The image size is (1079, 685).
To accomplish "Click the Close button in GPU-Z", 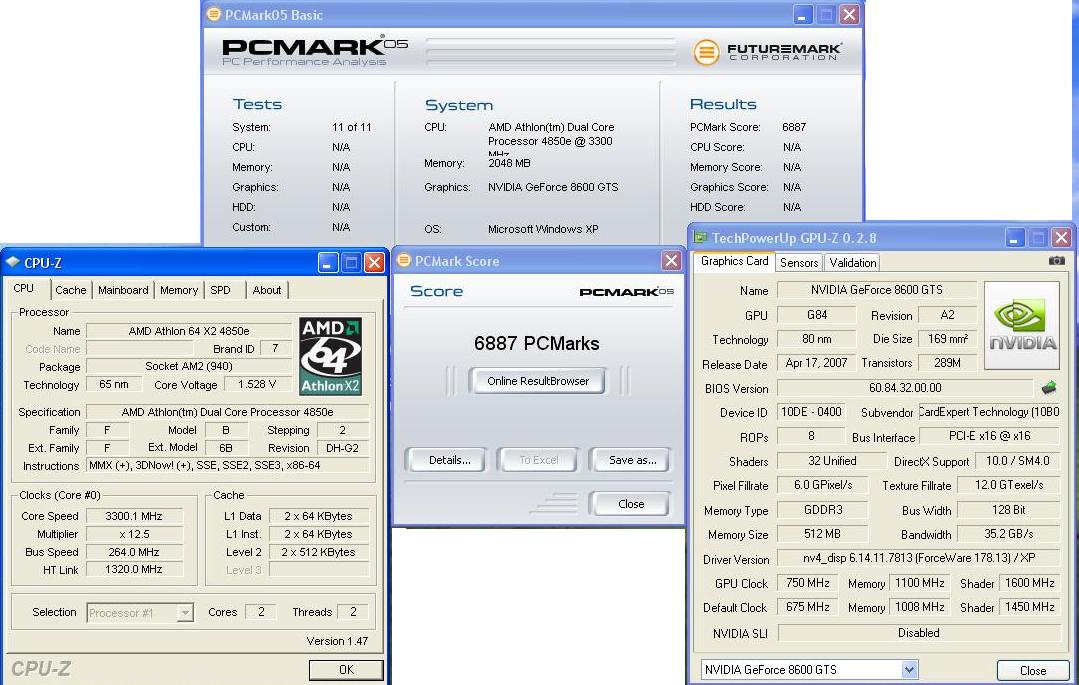I will point(1033,670).
